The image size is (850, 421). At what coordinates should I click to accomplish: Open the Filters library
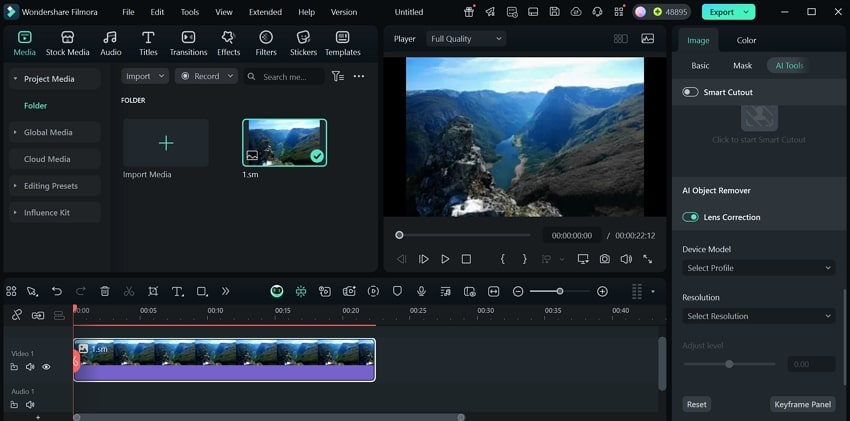point(266,43)
